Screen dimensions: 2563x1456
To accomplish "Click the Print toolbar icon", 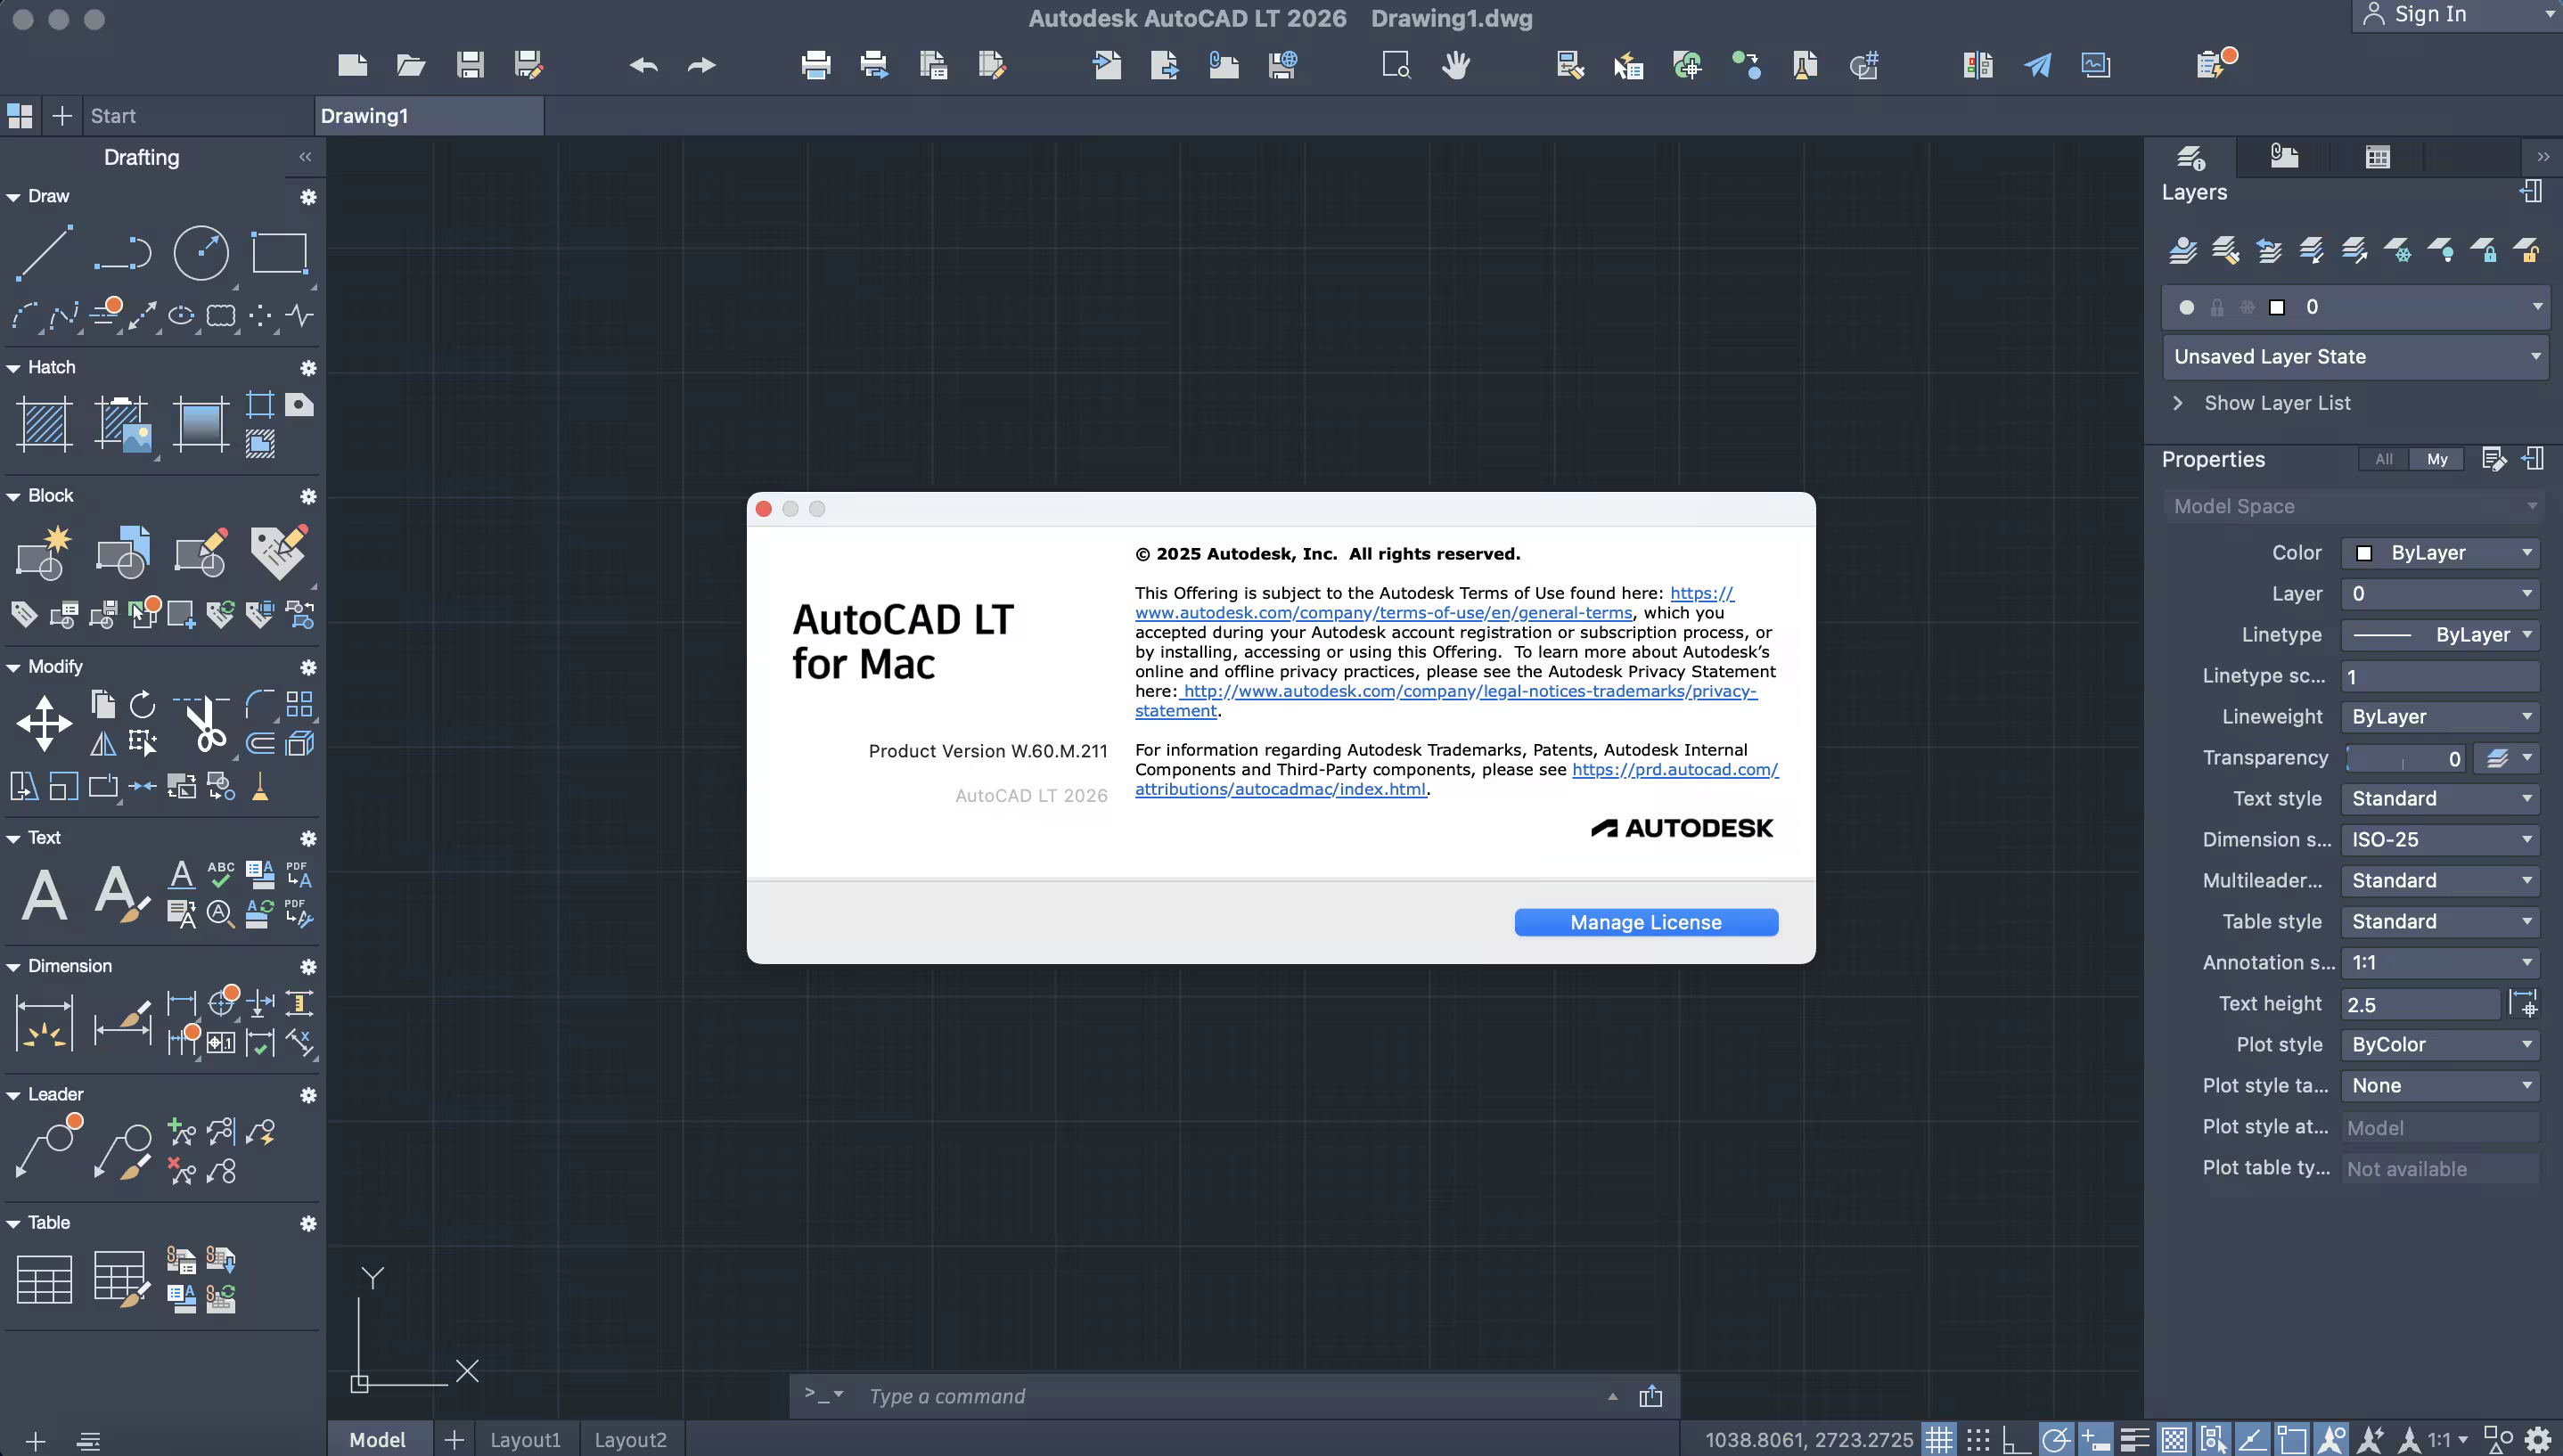I will click(816, 65).
